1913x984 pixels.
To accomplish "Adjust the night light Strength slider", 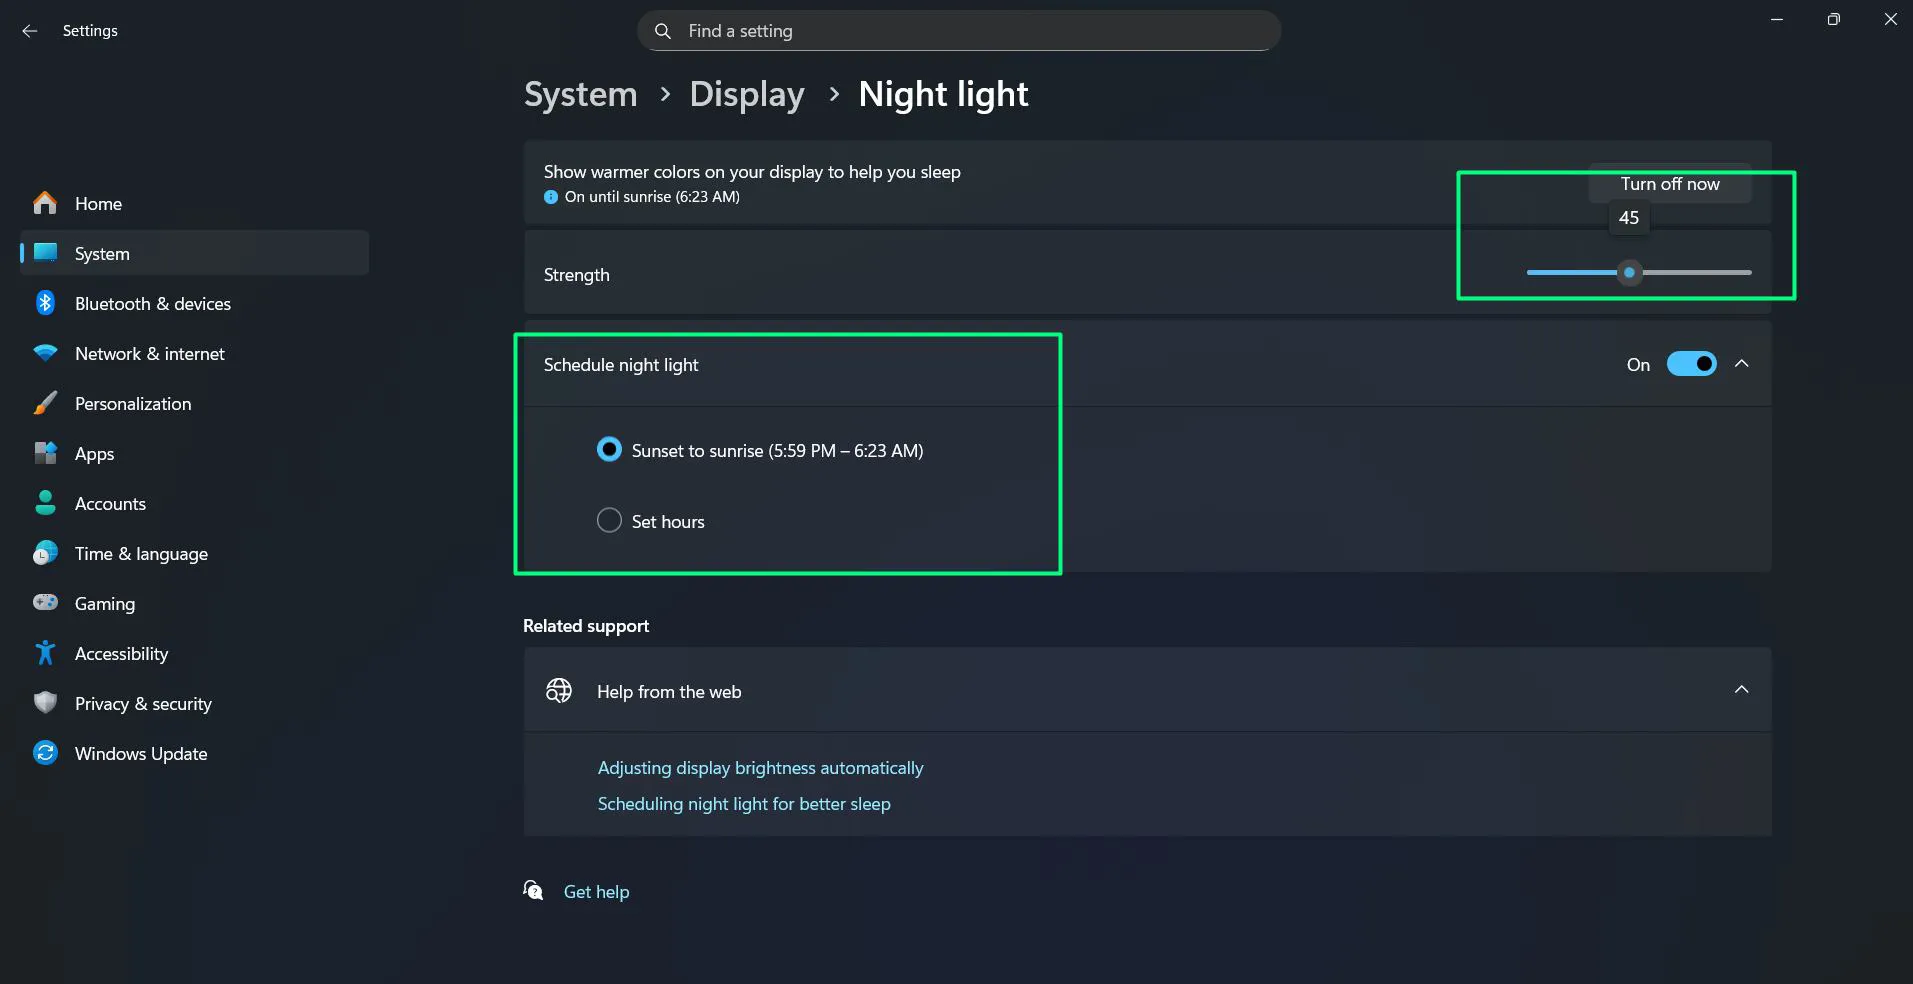I will (x=1629, y=272).
